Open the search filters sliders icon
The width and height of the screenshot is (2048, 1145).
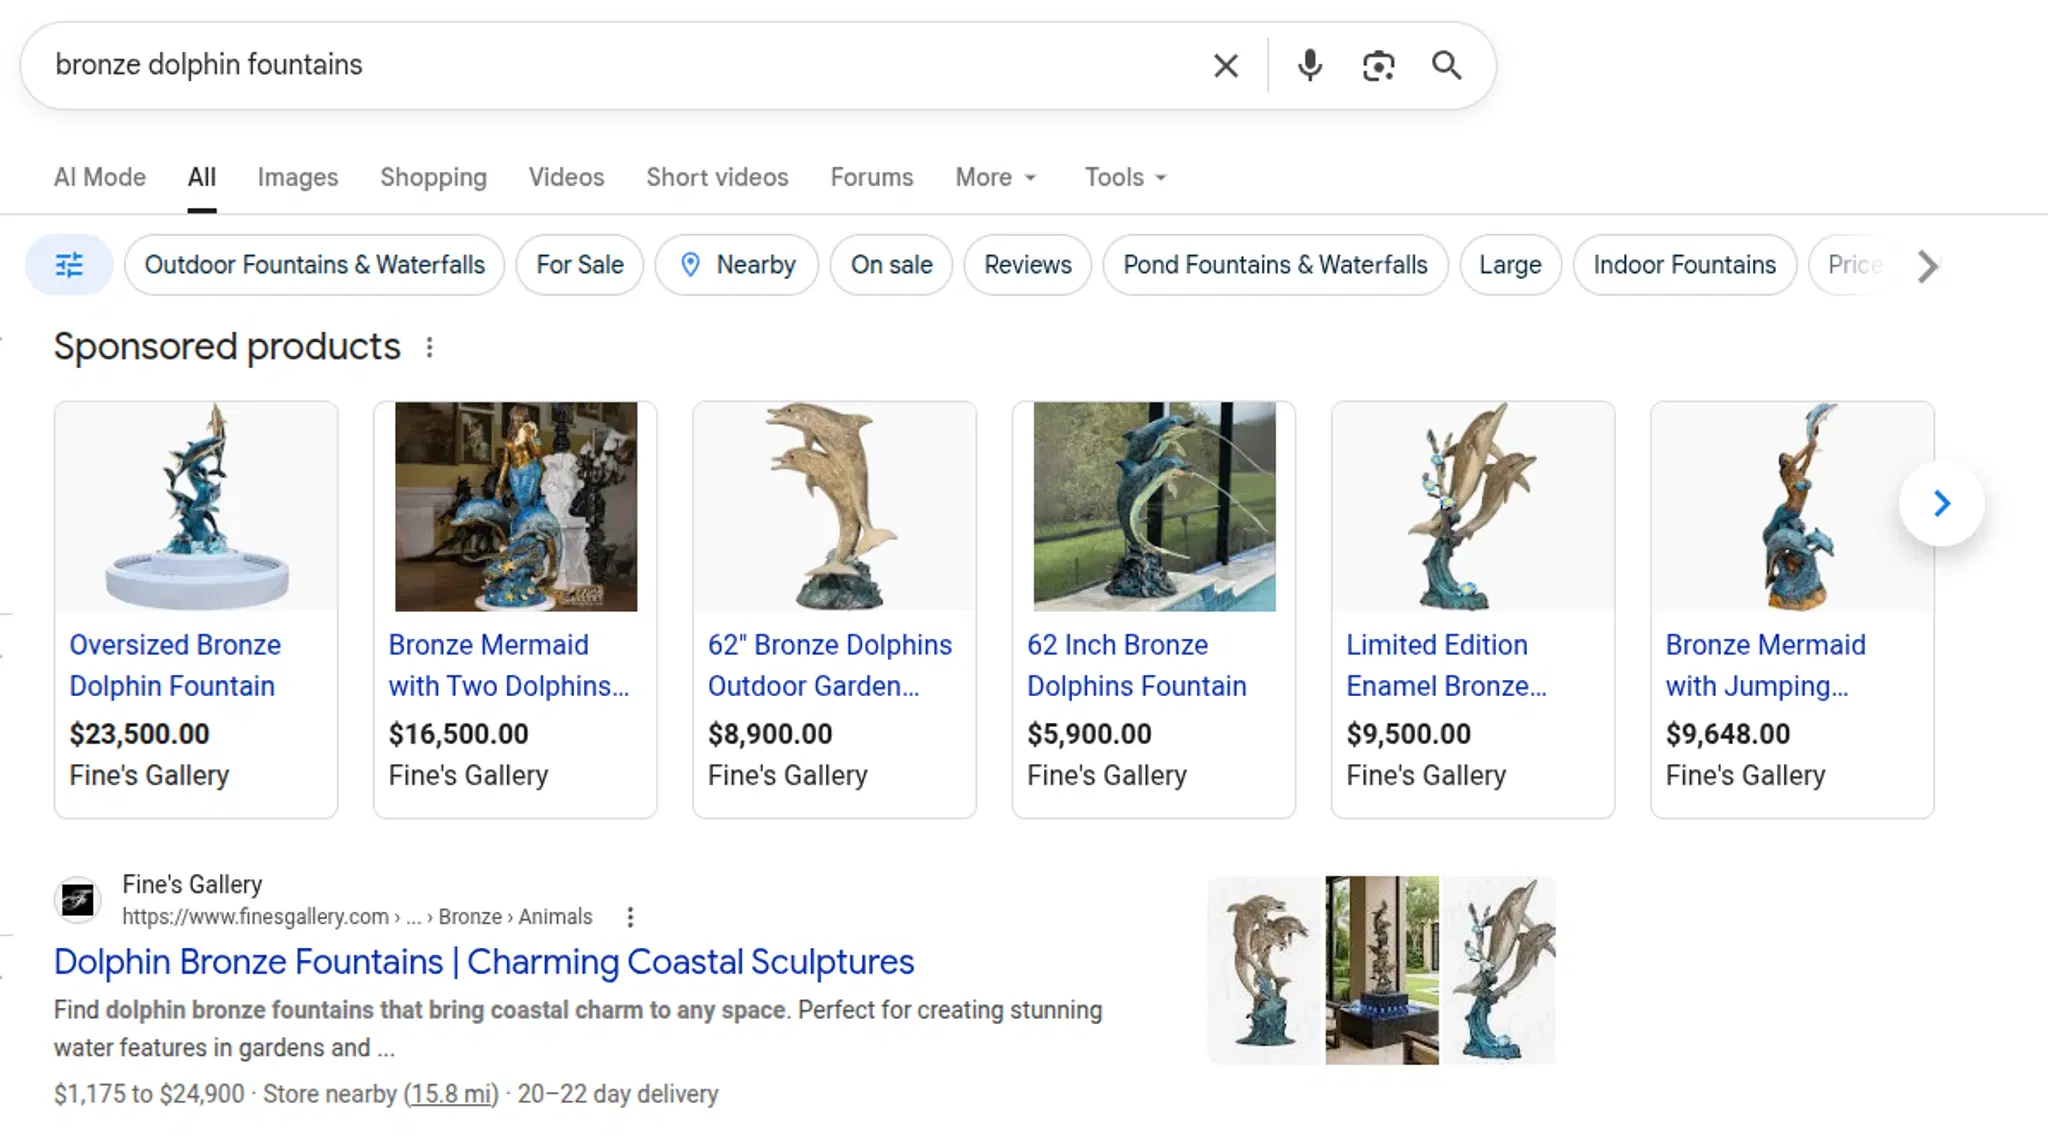coord(68,265)
